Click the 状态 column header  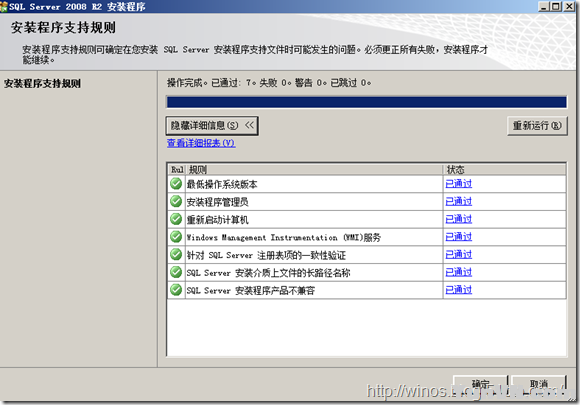[505, 170]
